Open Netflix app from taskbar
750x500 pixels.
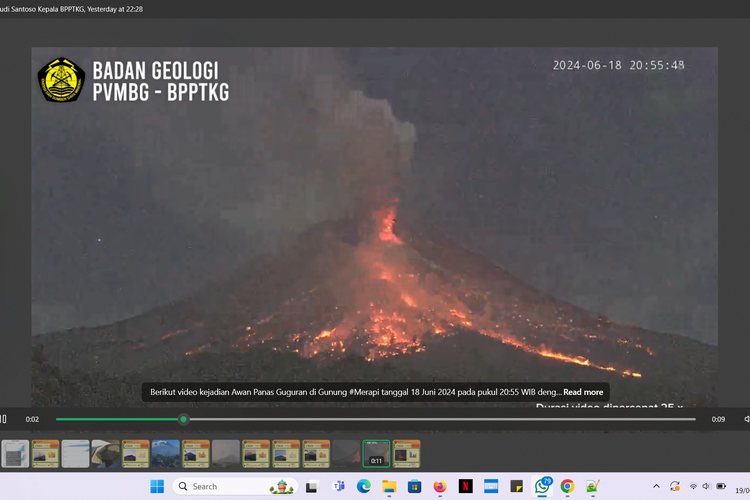[x=465, y=487]
